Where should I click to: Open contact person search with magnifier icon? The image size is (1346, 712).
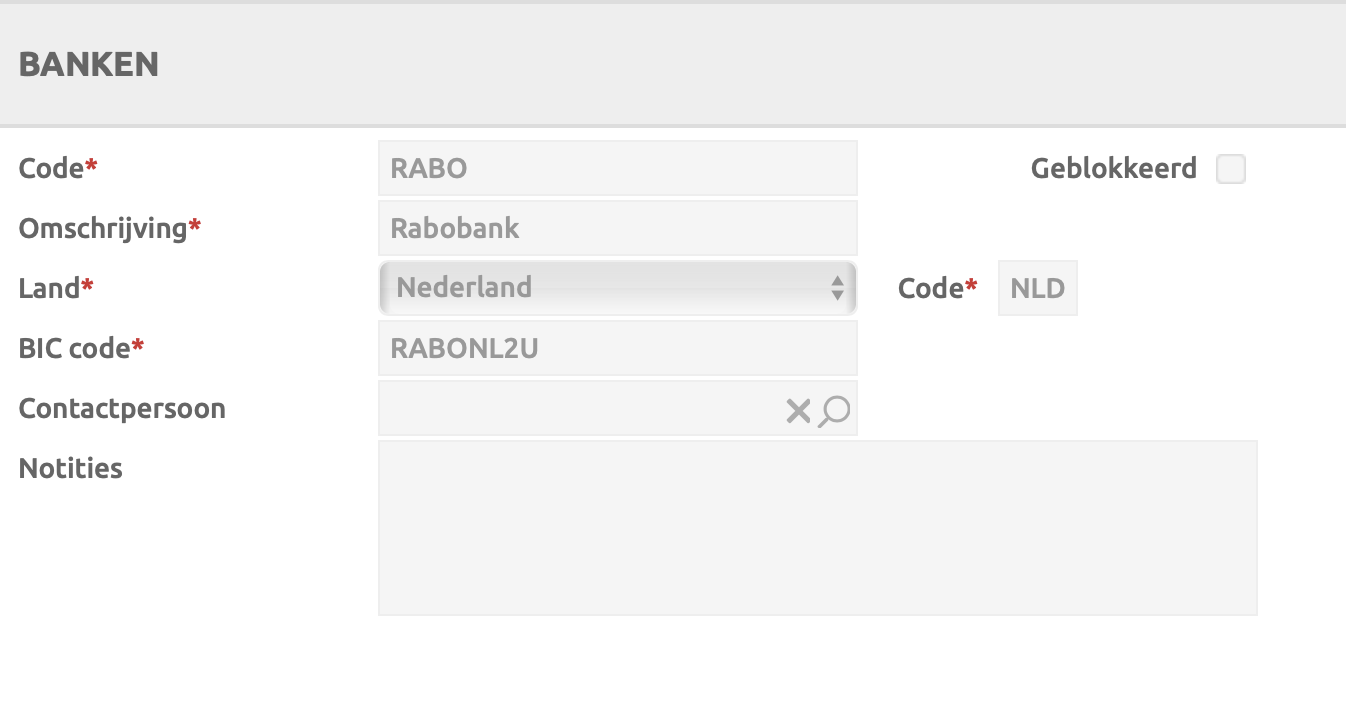(x=834, y=410)
